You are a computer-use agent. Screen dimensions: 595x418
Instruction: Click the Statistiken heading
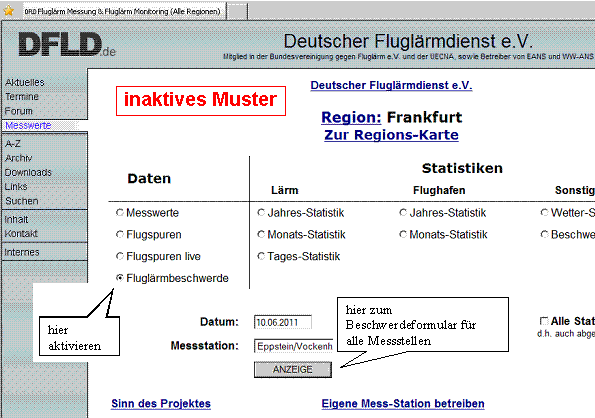pos(462,168)
